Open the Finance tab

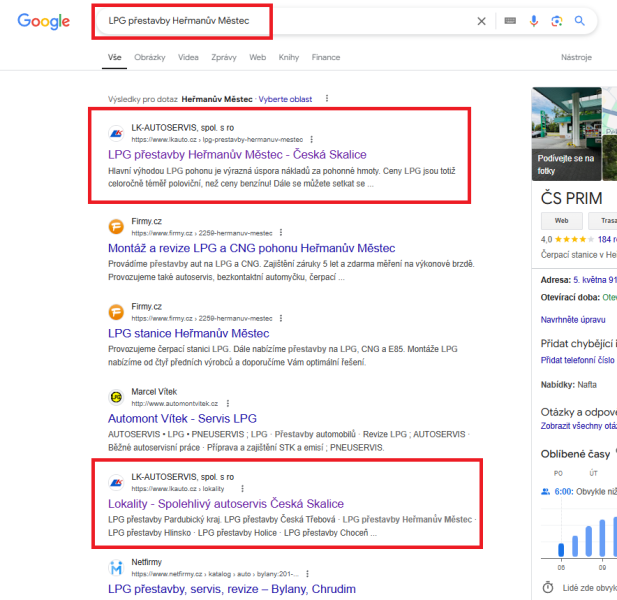[326, 57]
